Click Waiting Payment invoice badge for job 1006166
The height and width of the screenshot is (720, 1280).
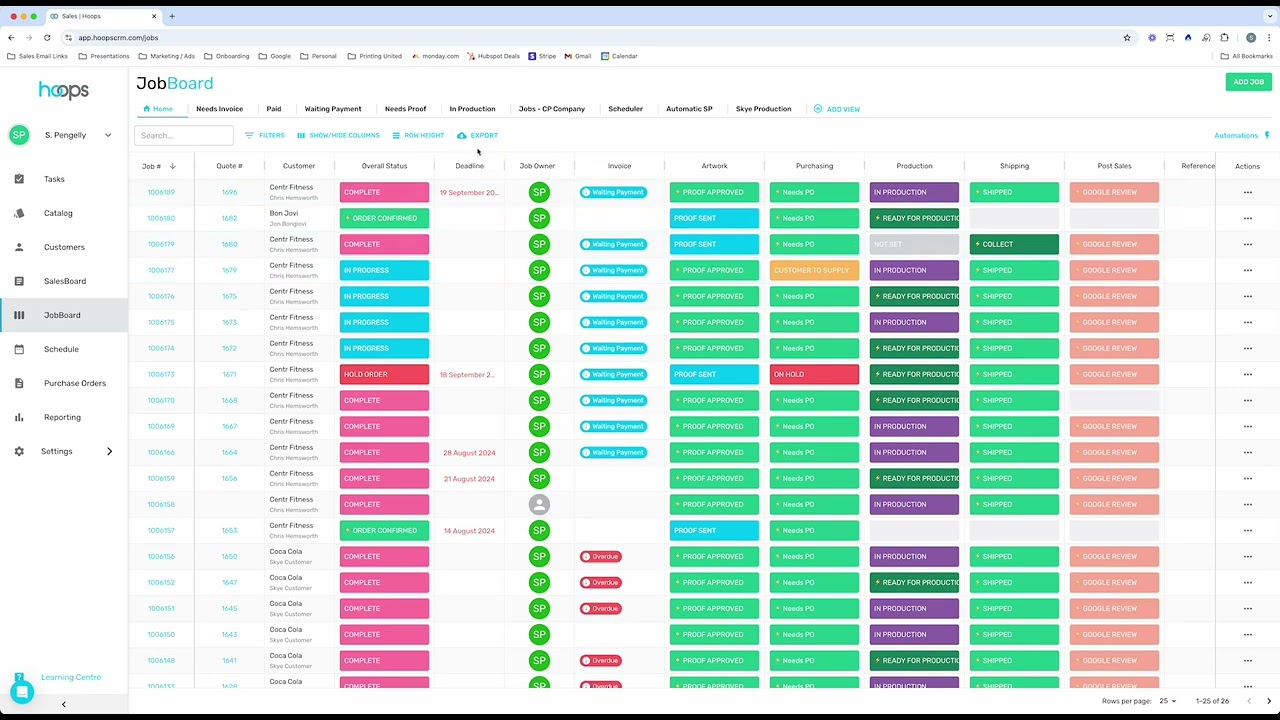coord(613,452)
